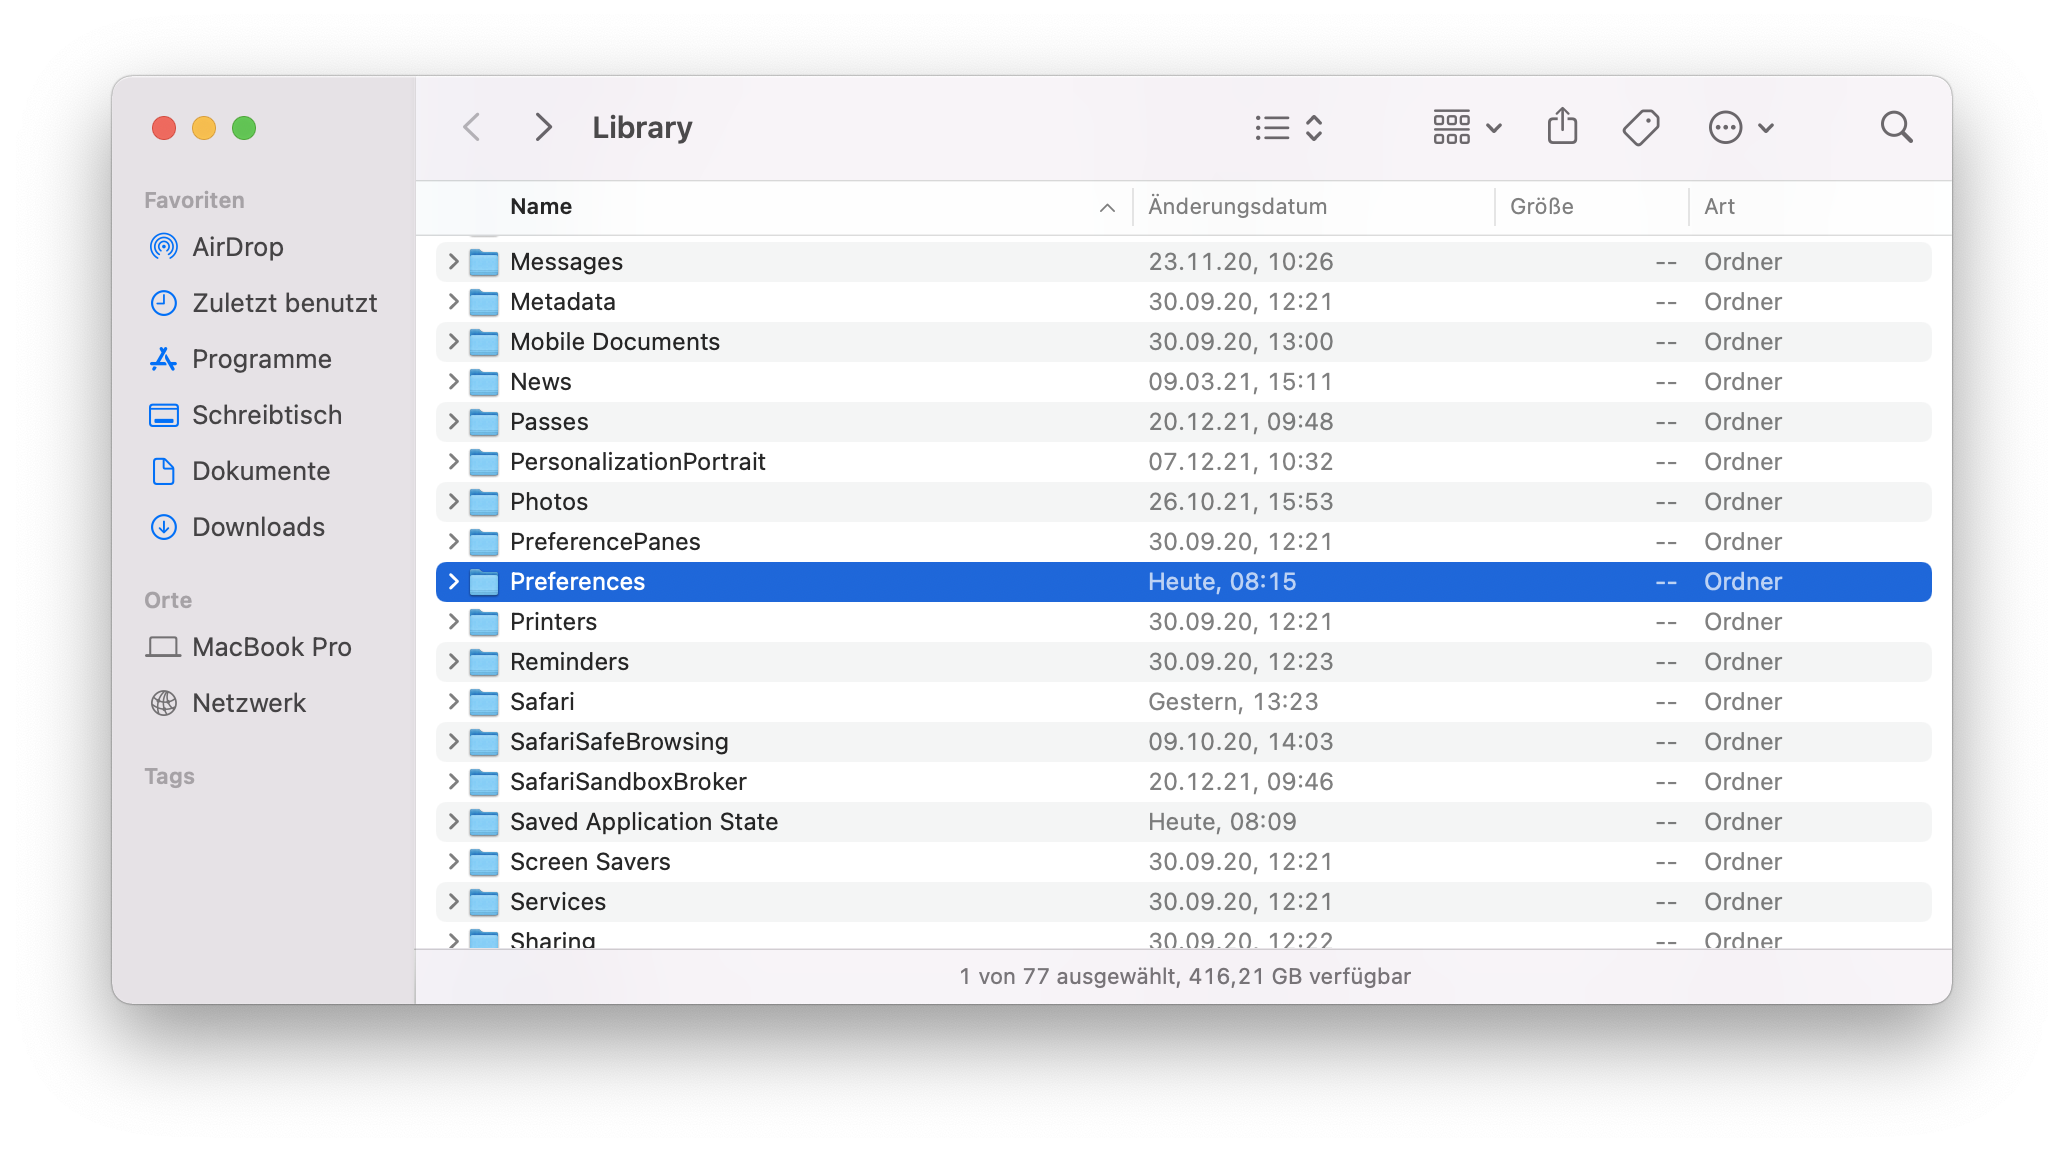Open Downloads in sidebar
Image resolution: width=2064 pixels, height=1152 pixels.
pyautogui.click(x=258, y=527)
